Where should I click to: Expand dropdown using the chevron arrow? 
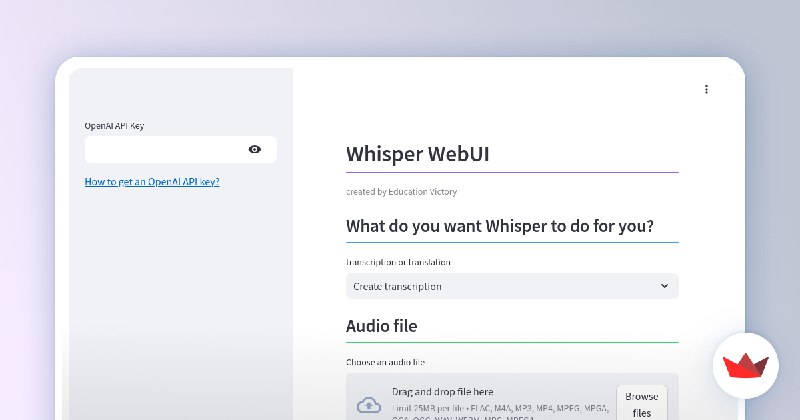click(x=665, y=286)
